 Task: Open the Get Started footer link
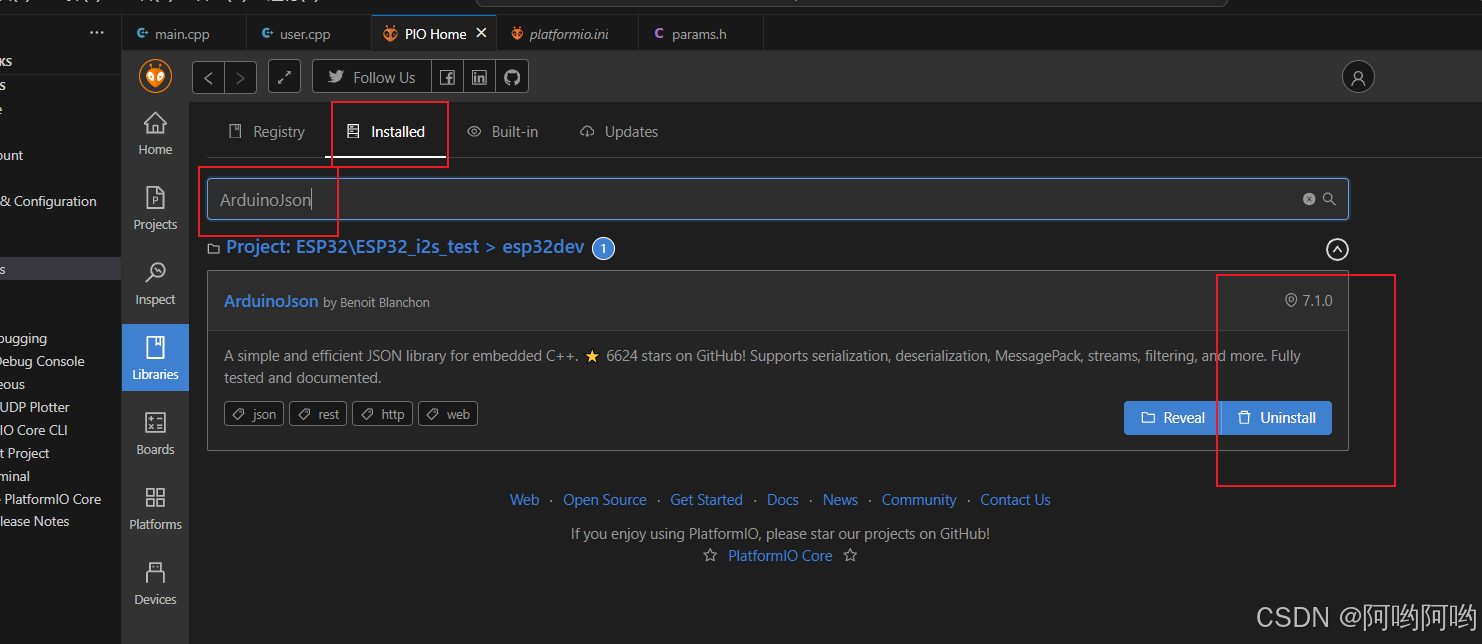tap(706, 500)
